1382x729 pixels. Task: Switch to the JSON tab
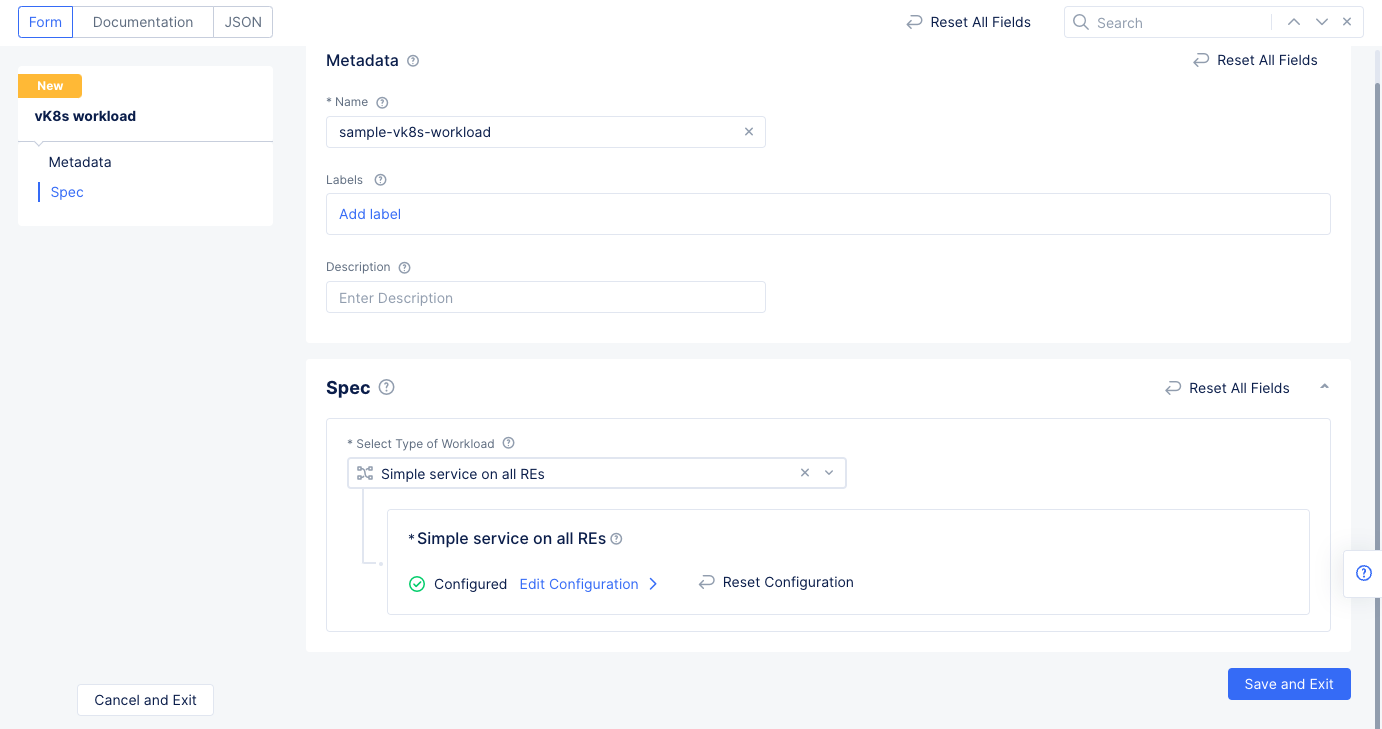pyautogui.click(x=243, y=22)
